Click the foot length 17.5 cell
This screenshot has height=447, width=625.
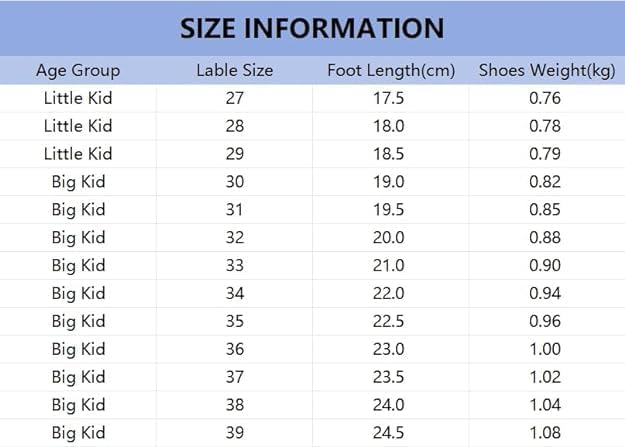(392, 98)
